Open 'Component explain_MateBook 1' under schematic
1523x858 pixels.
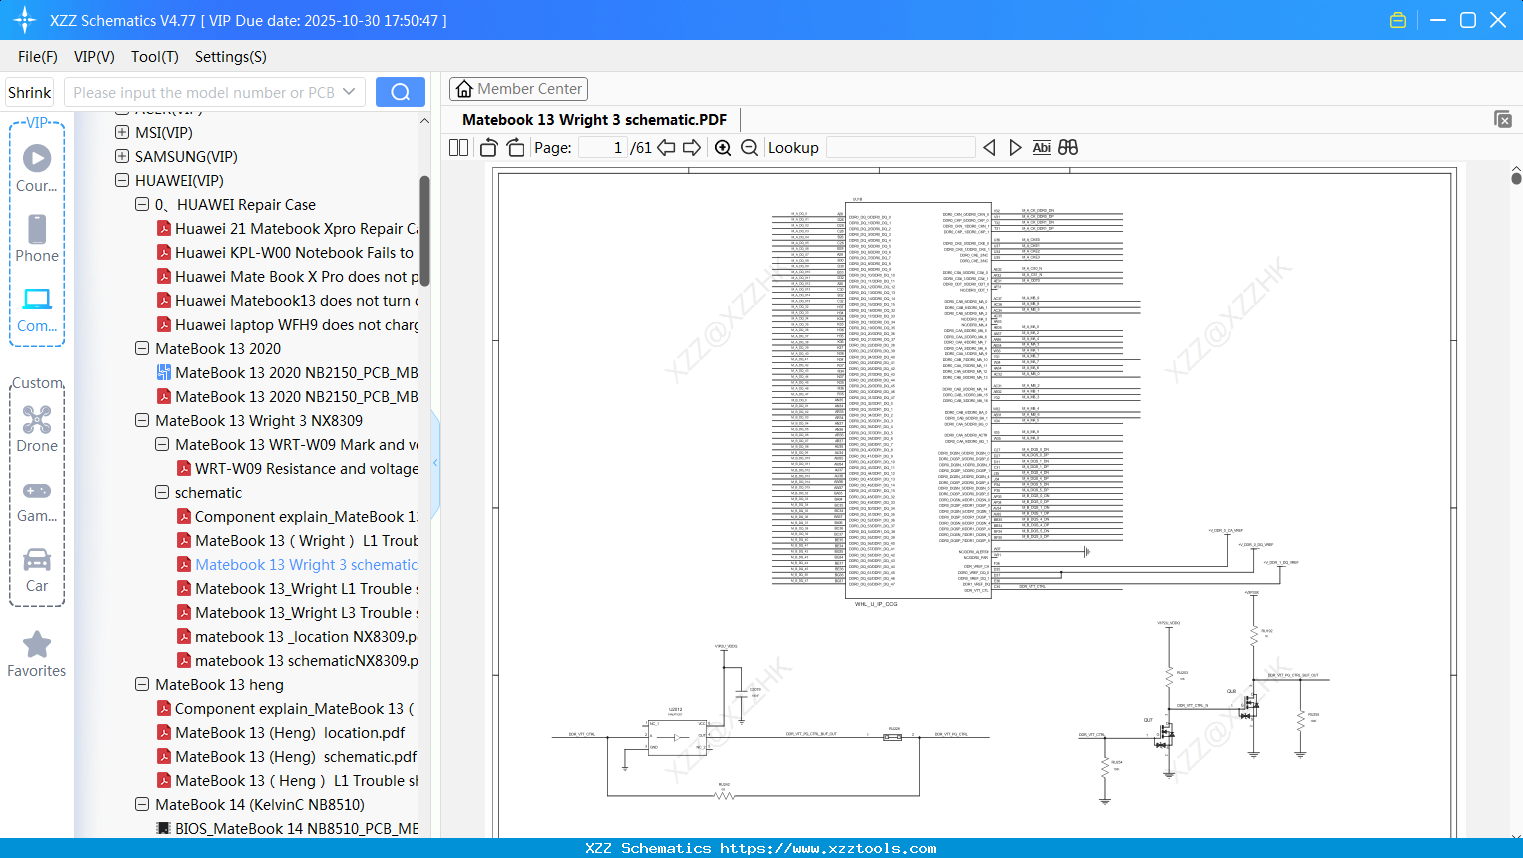click(307, 517)
